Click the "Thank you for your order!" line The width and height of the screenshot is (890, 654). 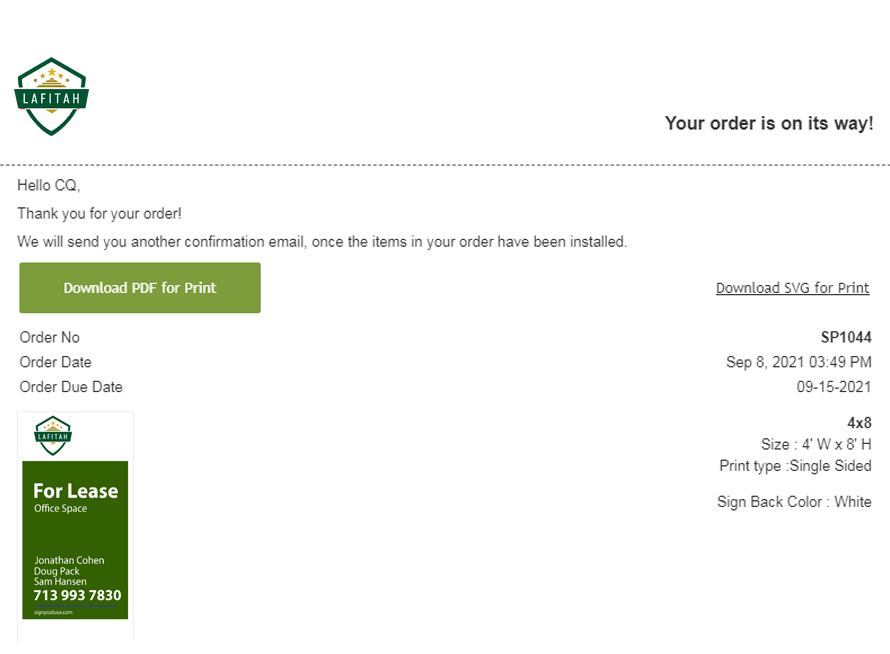point(99,213)
